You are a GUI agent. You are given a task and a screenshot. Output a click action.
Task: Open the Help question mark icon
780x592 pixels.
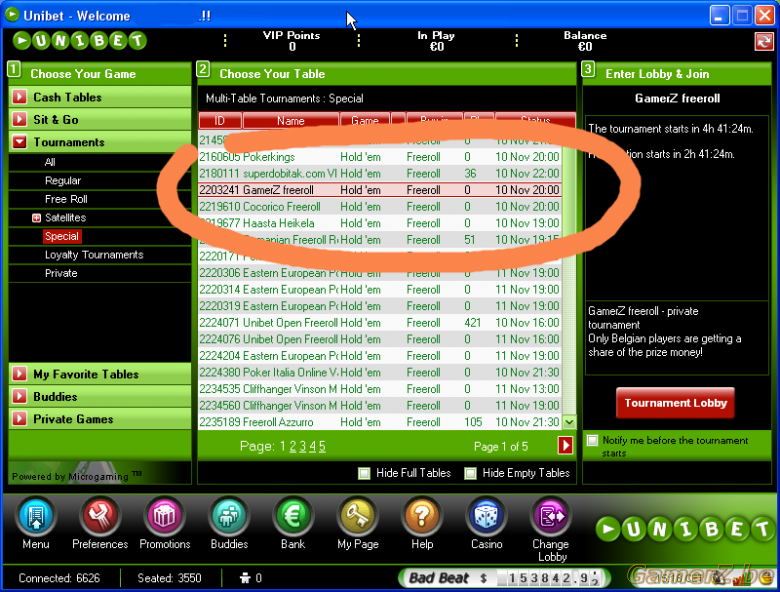coord(422,517)
